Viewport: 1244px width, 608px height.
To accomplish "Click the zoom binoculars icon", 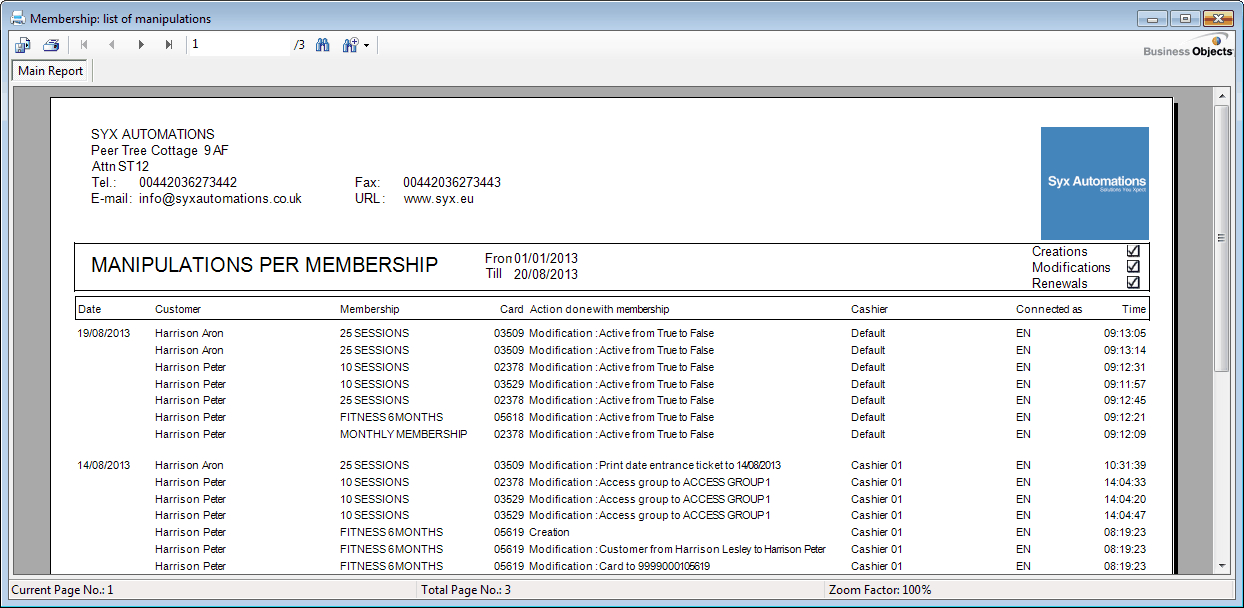I will coord(350,45).
